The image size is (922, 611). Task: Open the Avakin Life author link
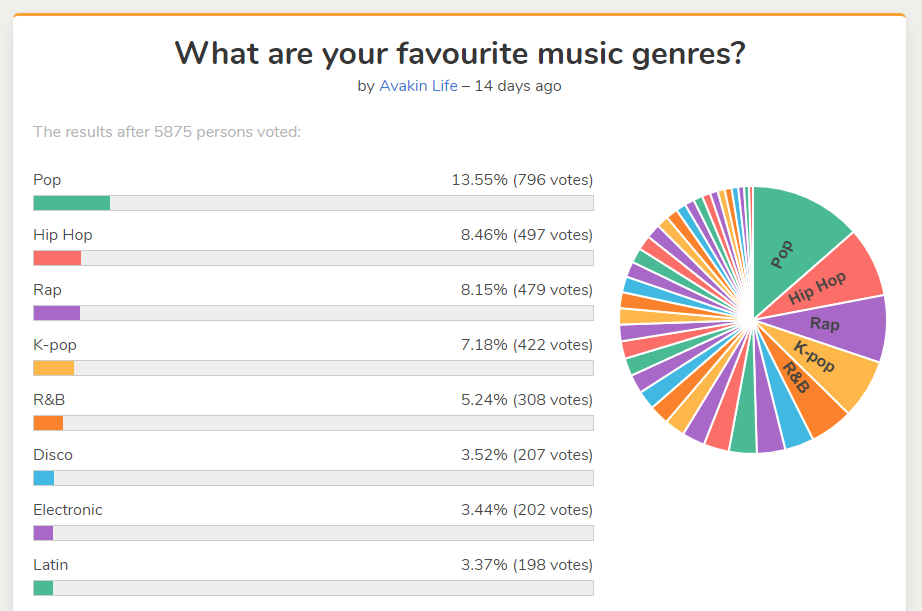418,86
